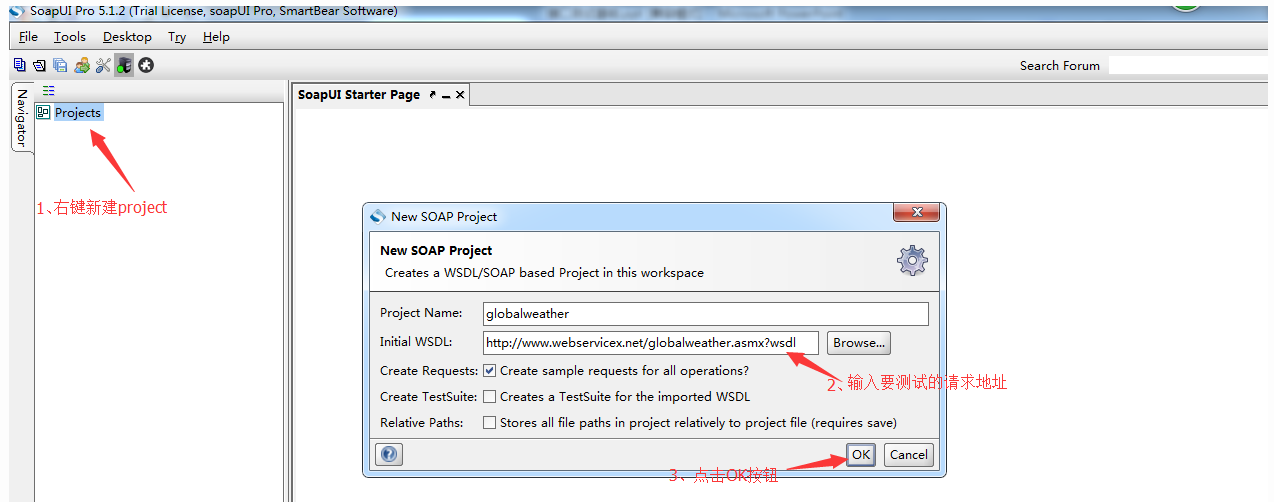Click the gear icon in New SOAP Project dialog
The width and height of the screenshot is (1274, 502).
point(912,261)
